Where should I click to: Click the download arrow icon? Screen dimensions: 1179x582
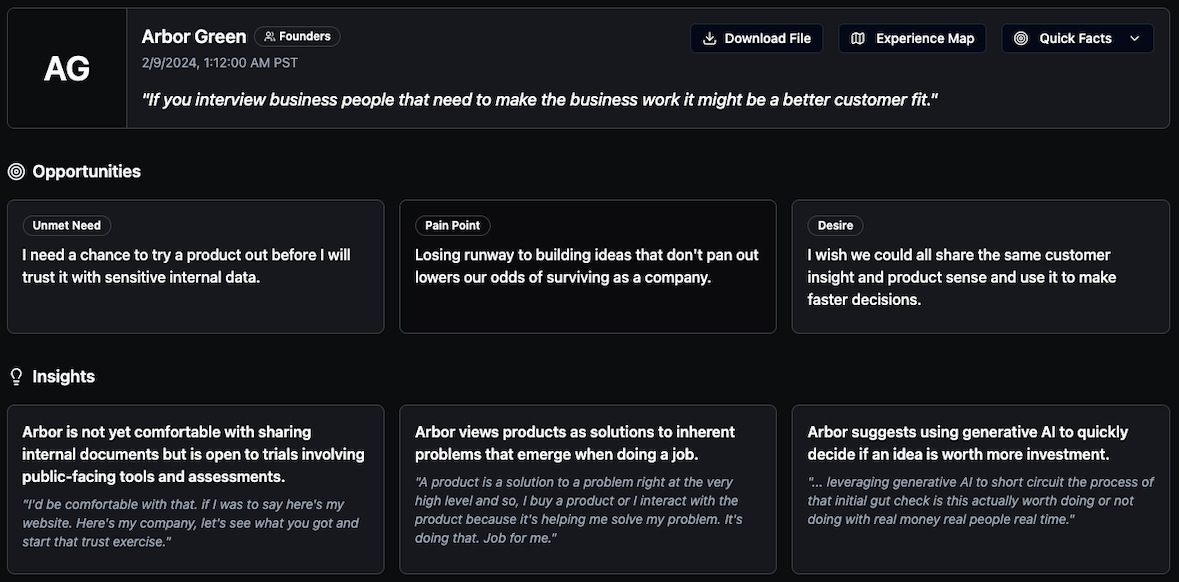click(709, 38)
